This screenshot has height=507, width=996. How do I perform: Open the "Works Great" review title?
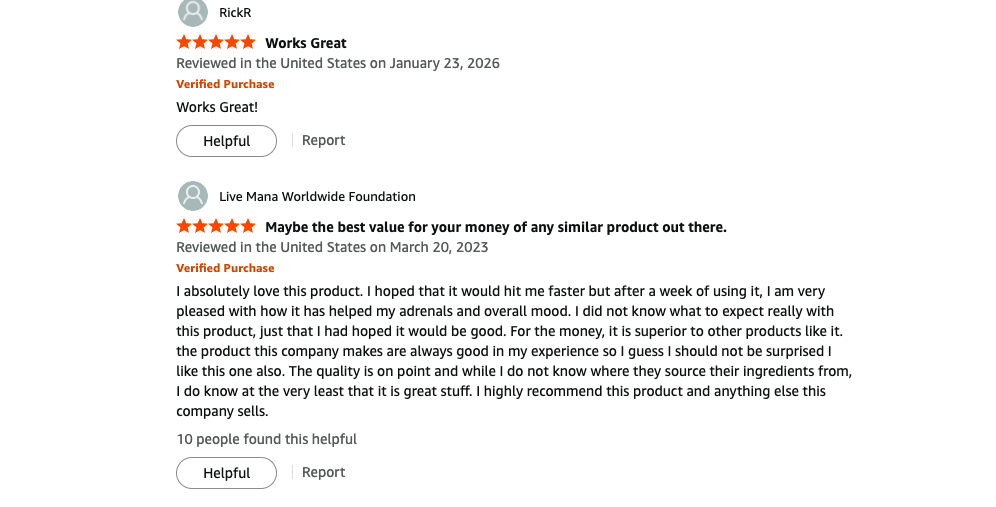point(305,43)
